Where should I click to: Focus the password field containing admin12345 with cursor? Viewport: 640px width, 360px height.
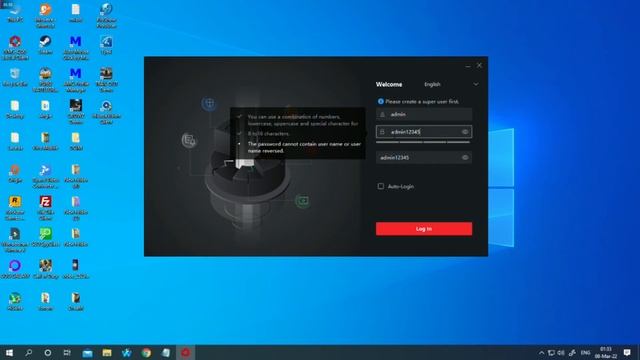[424, 132]
